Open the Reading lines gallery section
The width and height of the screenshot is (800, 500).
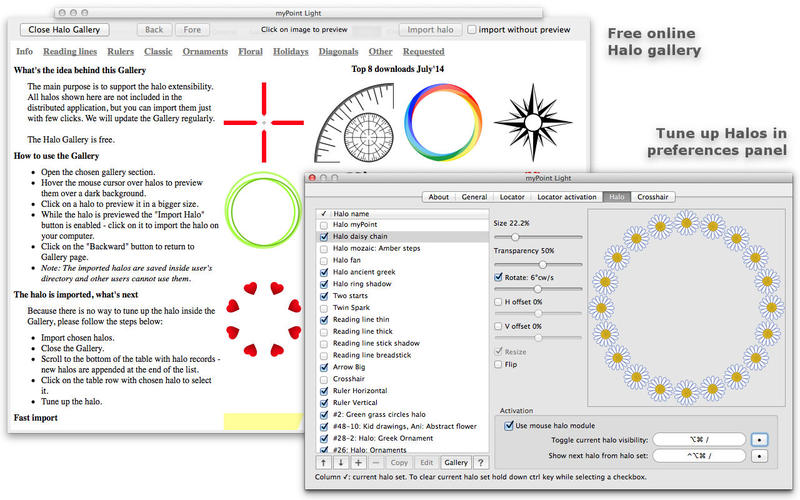point(70,52)
